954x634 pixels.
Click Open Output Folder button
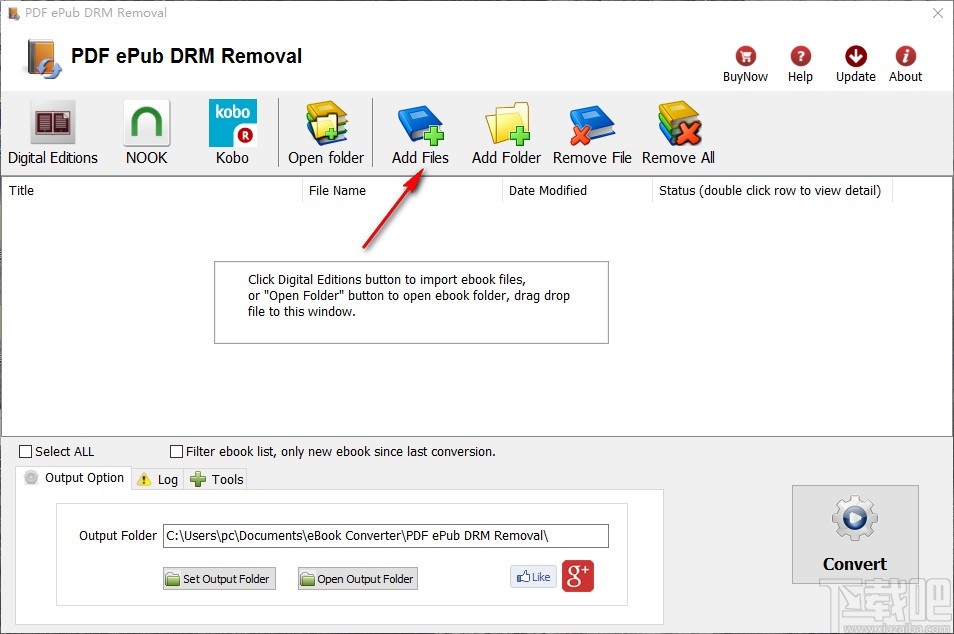click(x=358, y=579)
